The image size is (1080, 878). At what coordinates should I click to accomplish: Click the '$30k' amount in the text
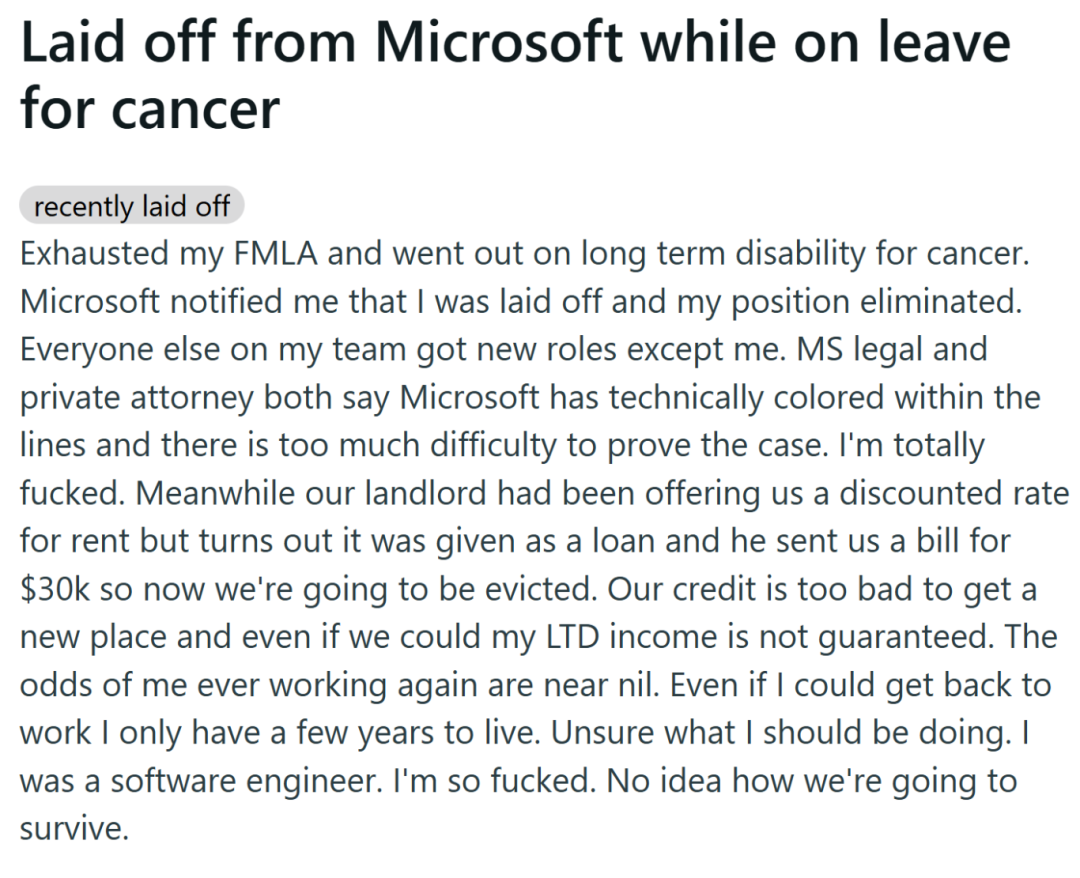click(x=55, y=589)
